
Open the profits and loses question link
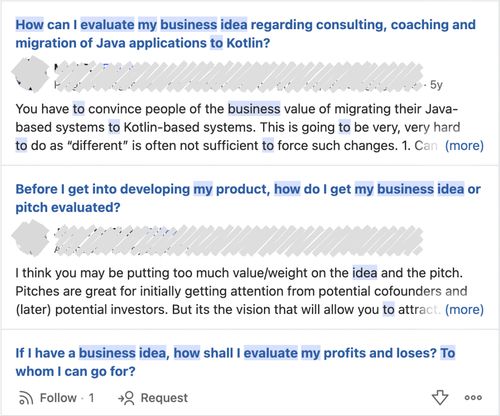235,362
